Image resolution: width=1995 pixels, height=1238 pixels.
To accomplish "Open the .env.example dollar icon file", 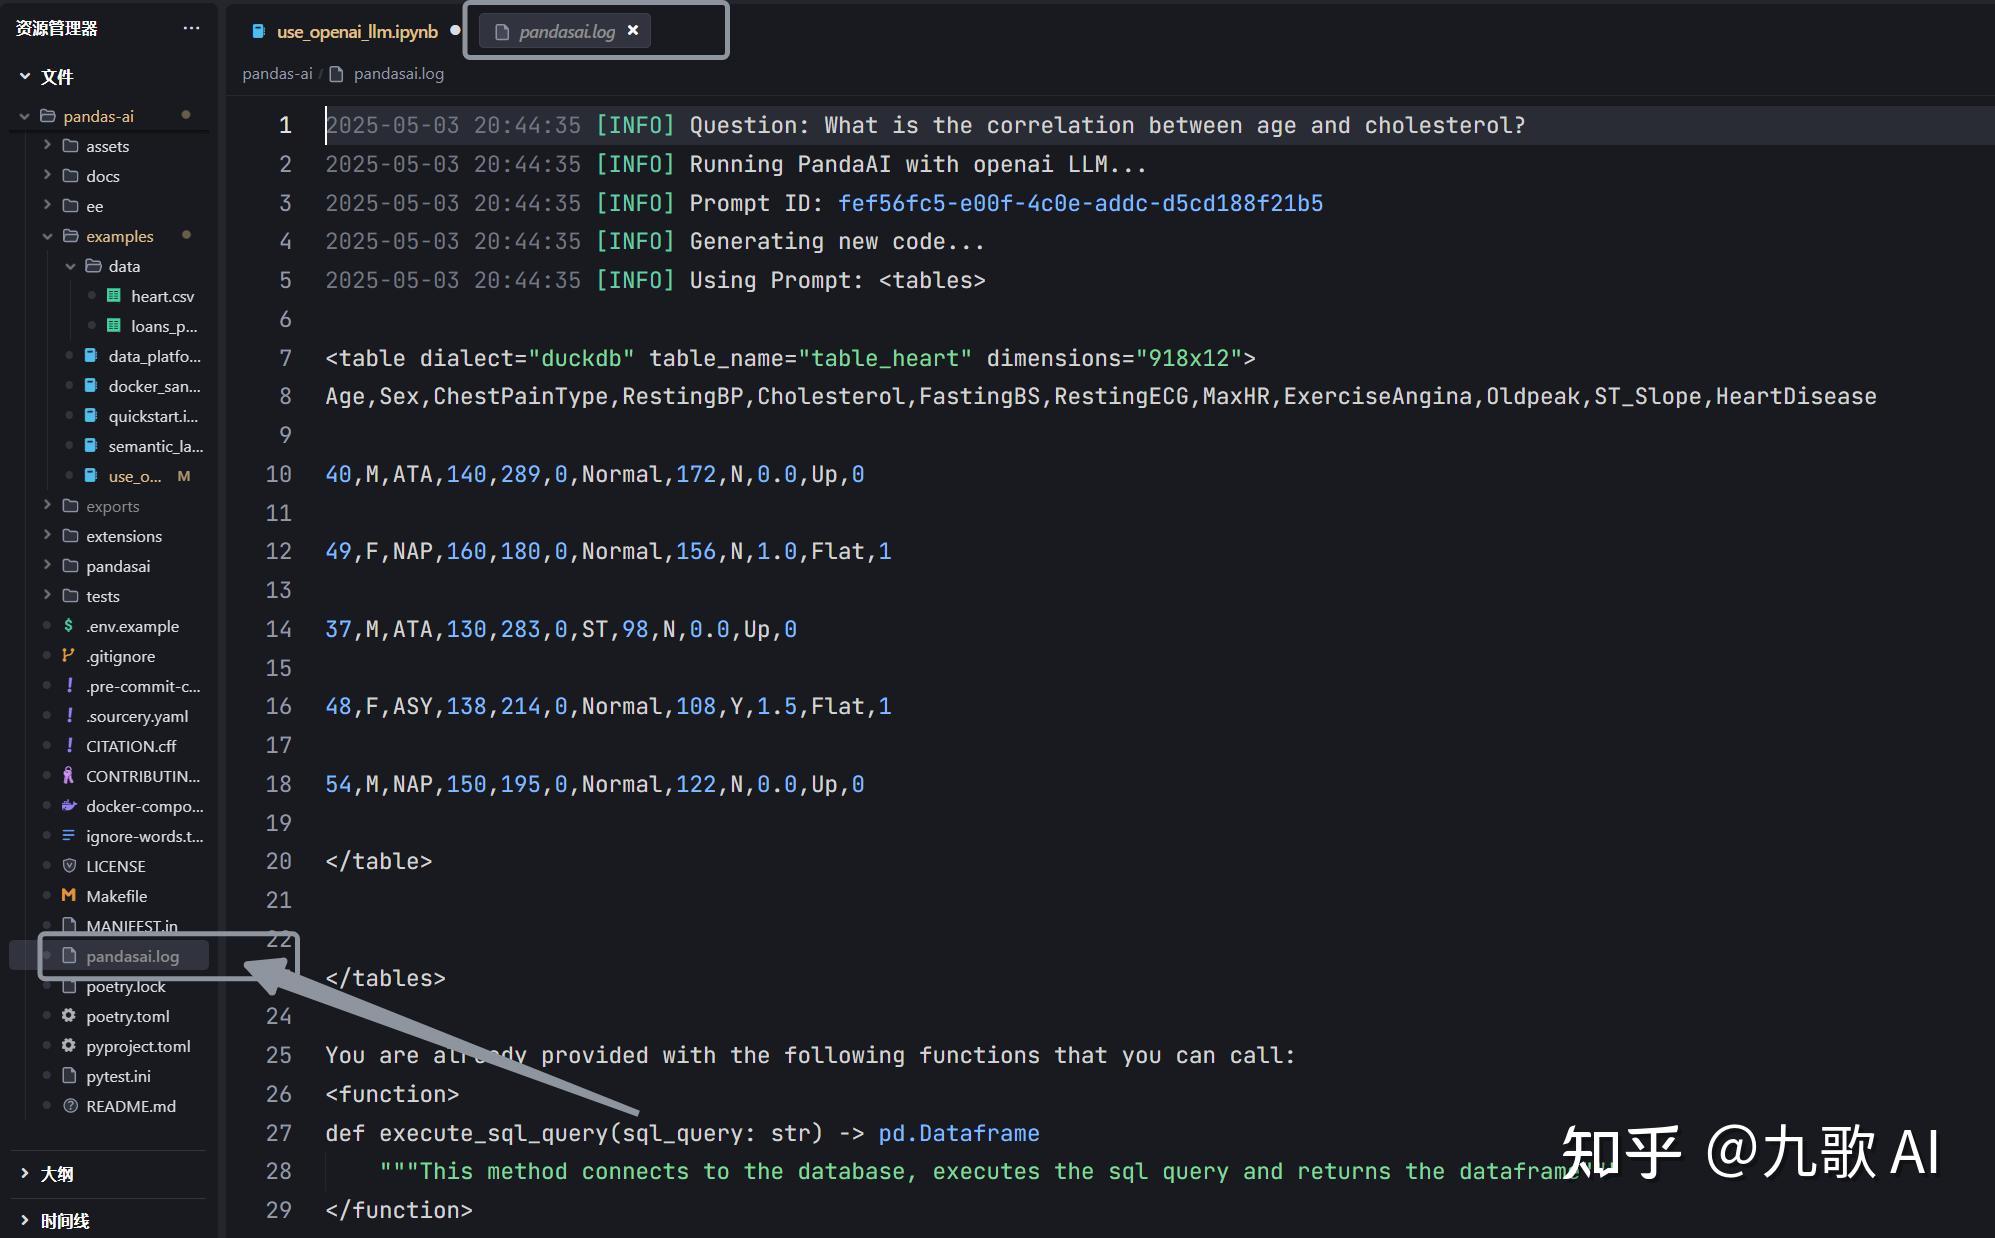I will [68, 626].
